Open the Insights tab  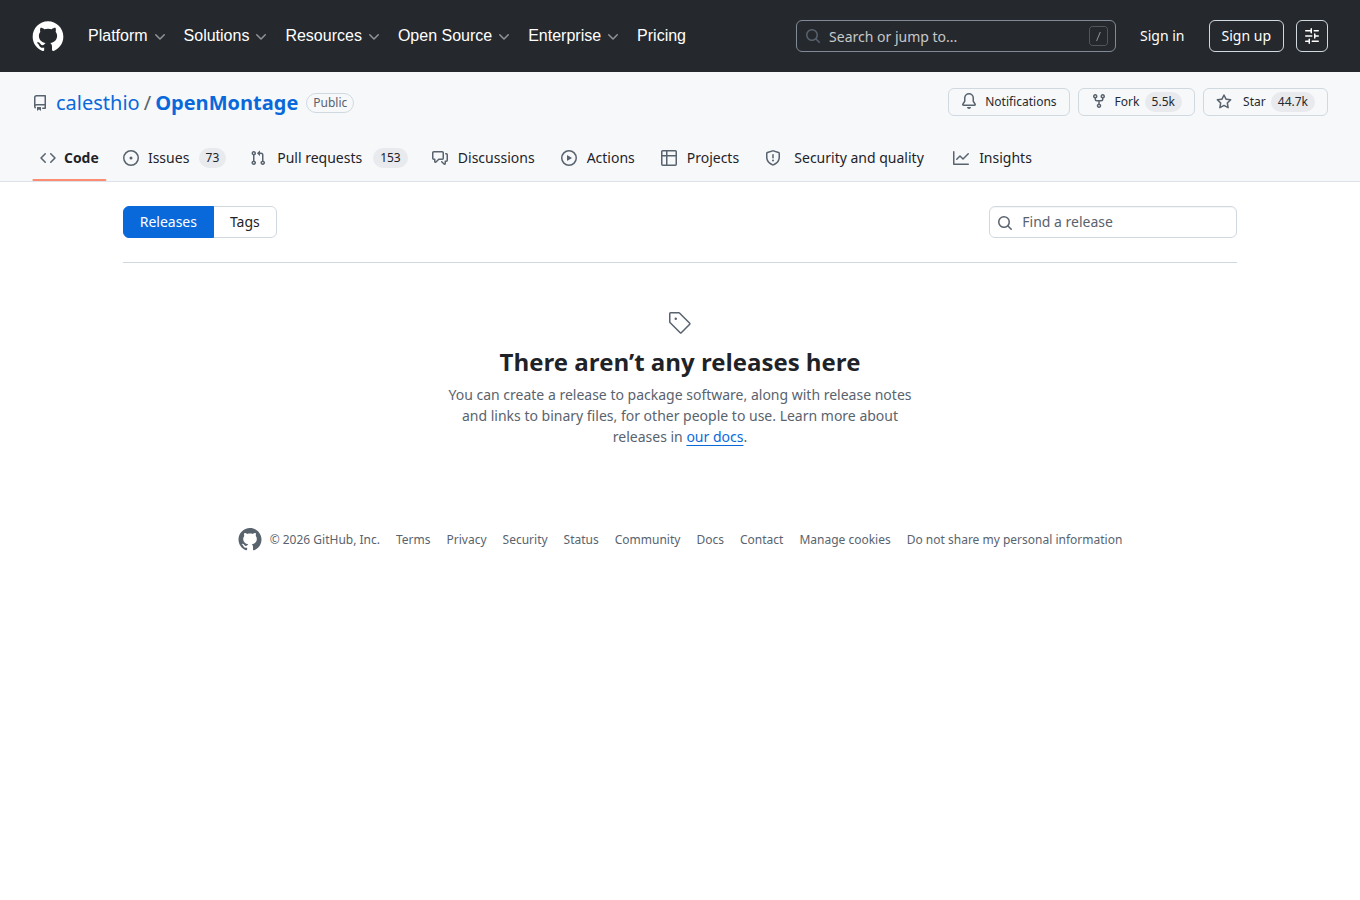point(992,158)
